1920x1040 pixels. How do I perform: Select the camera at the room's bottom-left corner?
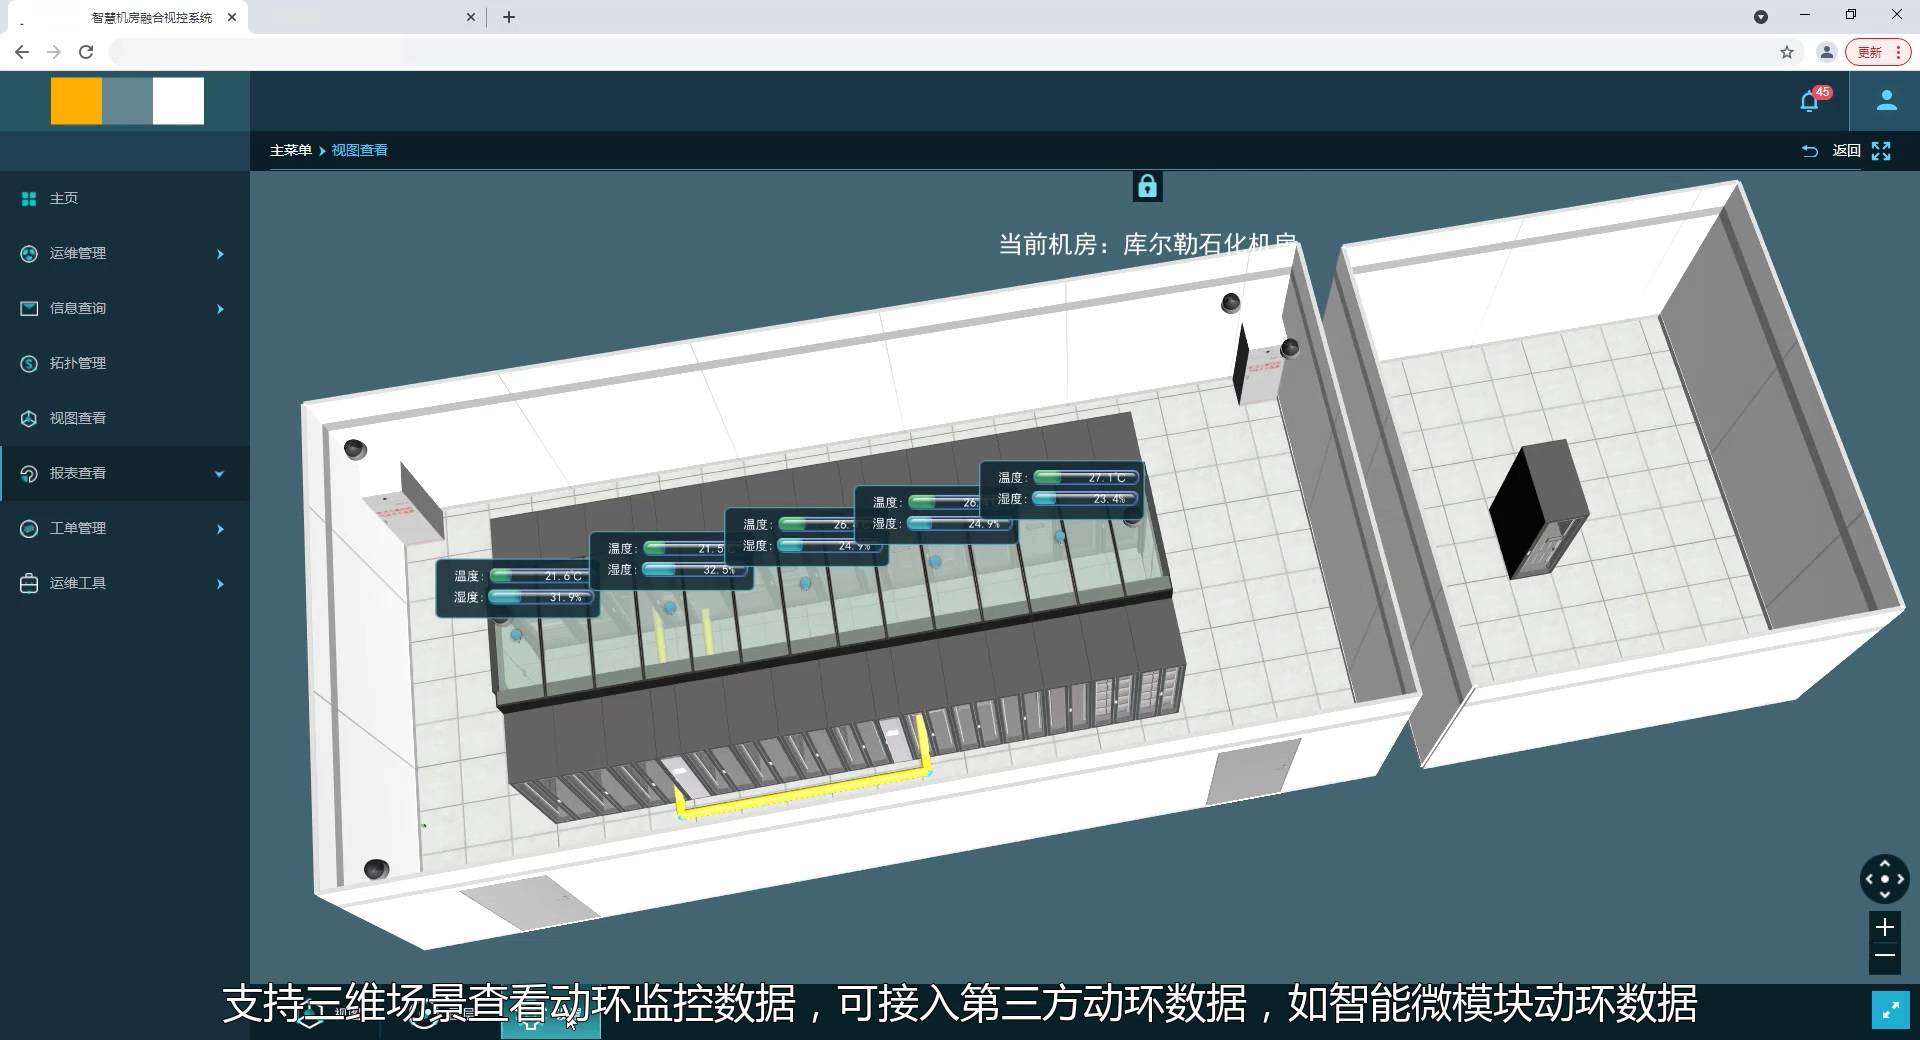(376, 869)
